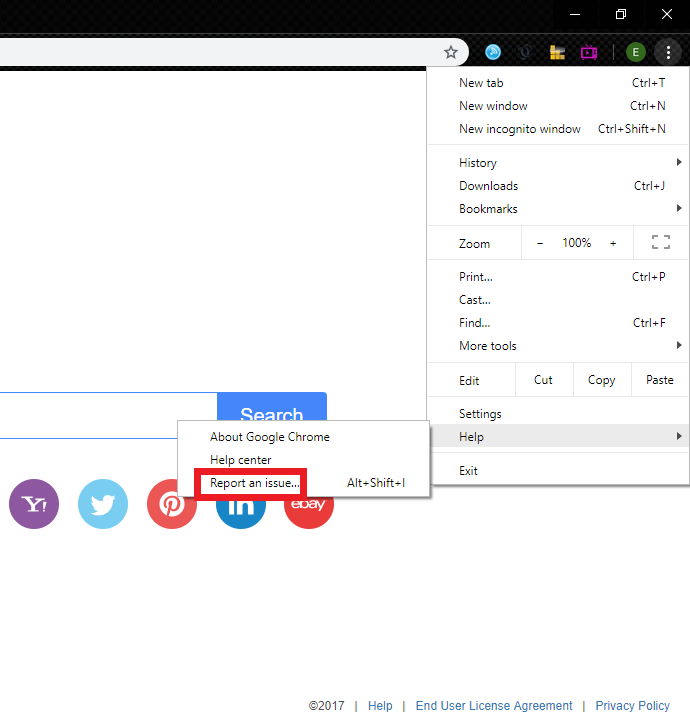
Task: Choose Cast... from the menu
Action: coord(558,300)
